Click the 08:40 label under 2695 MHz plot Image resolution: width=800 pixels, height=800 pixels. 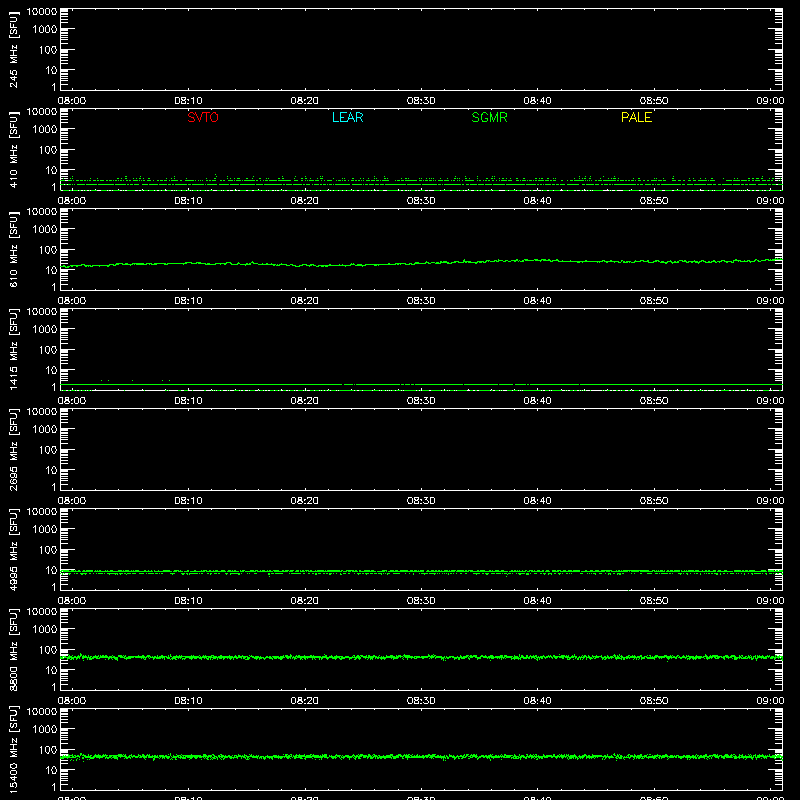tap(537, 501)
